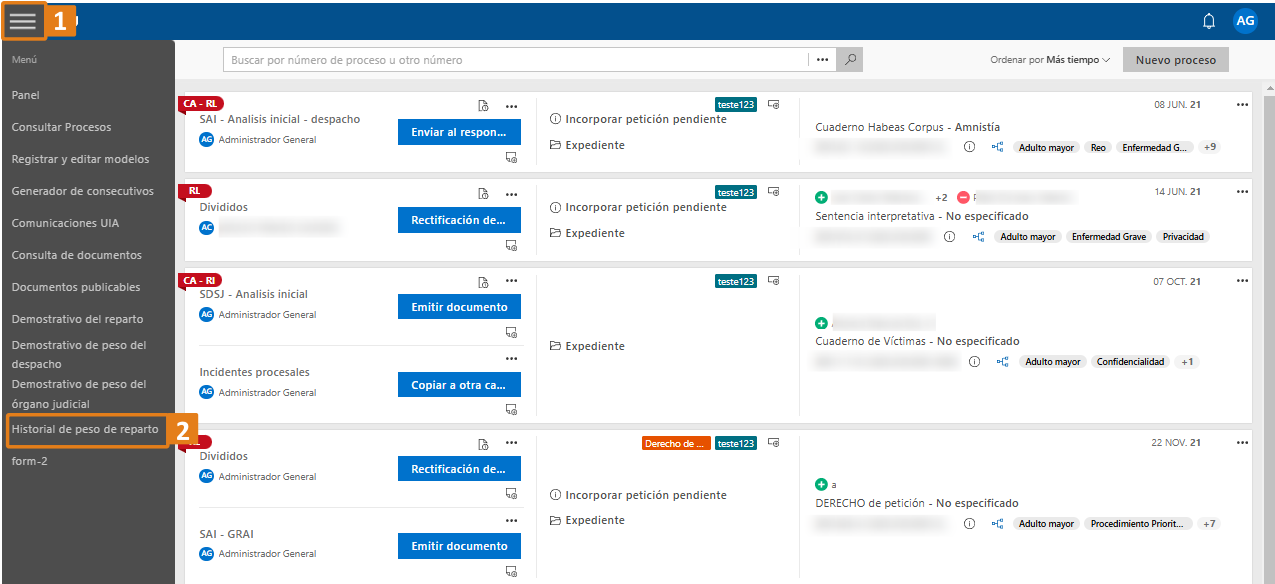Click the Enfermedad G... tag
The height and width of the screenshot is (584, 1275).
[x=1155, y=147]
